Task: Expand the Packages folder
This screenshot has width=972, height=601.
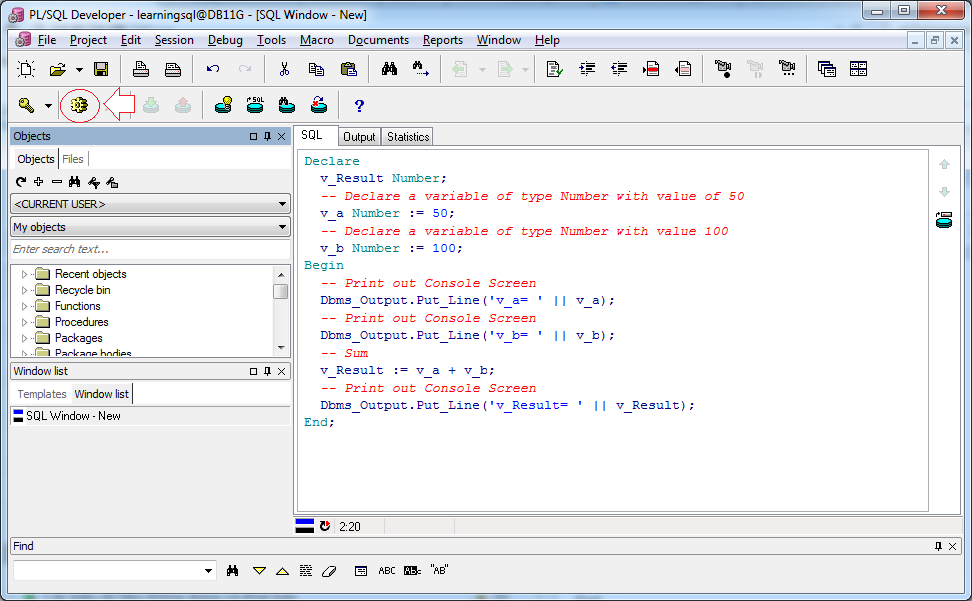Action: point(24,338)
